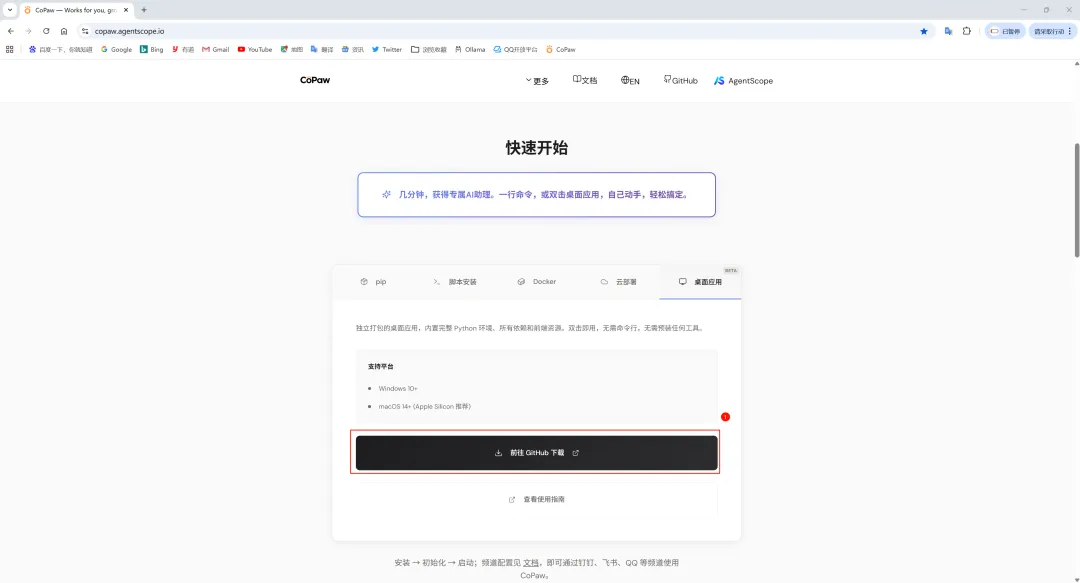Open the apps grid in bookmarks bar
This screenshot has width=1080, height=583.
pos(10,50)
